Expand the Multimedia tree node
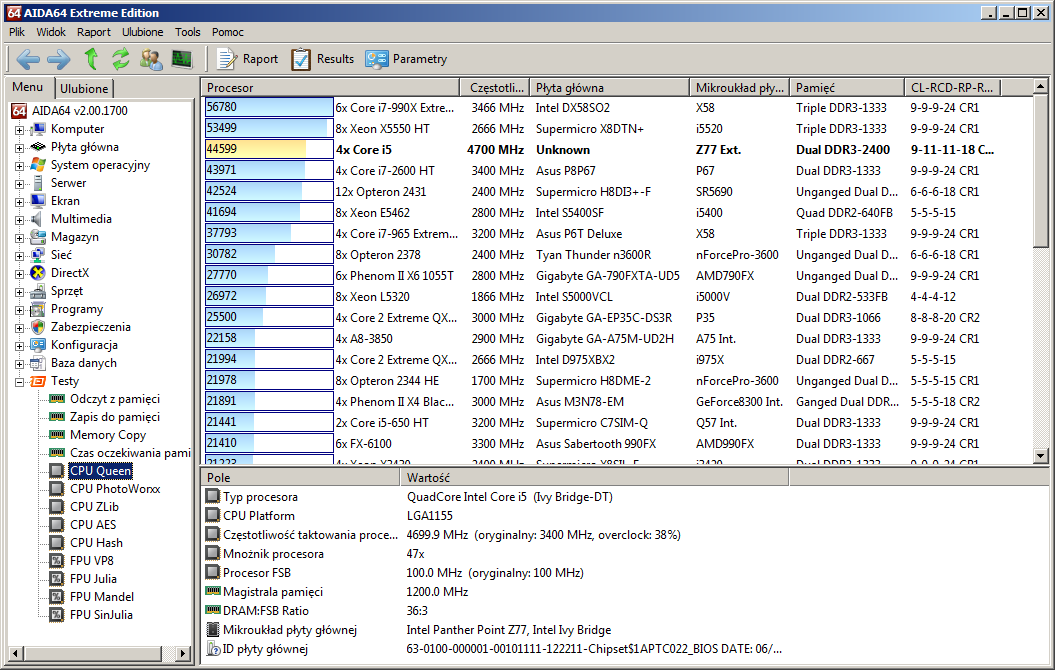The height and width of the screenshot is (670, 1055). pos(20,220)
